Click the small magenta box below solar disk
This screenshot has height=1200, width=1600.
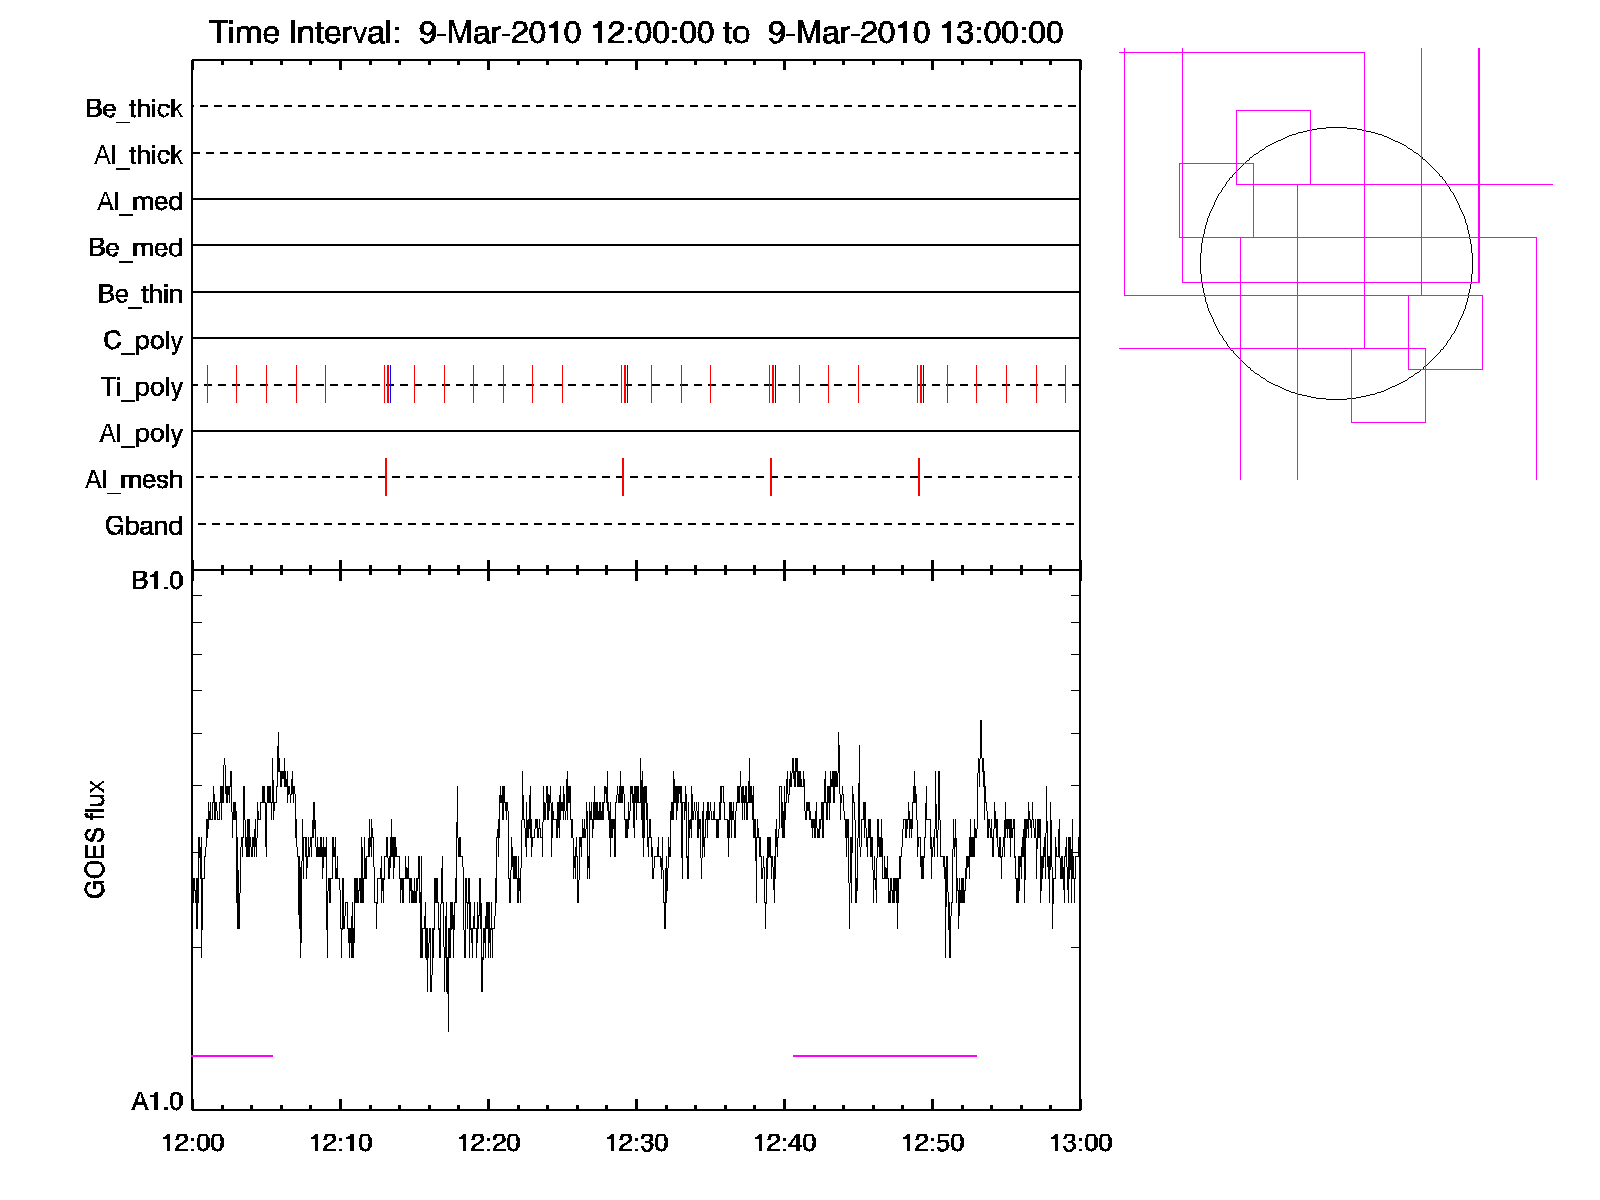[x=1388, y=386]
